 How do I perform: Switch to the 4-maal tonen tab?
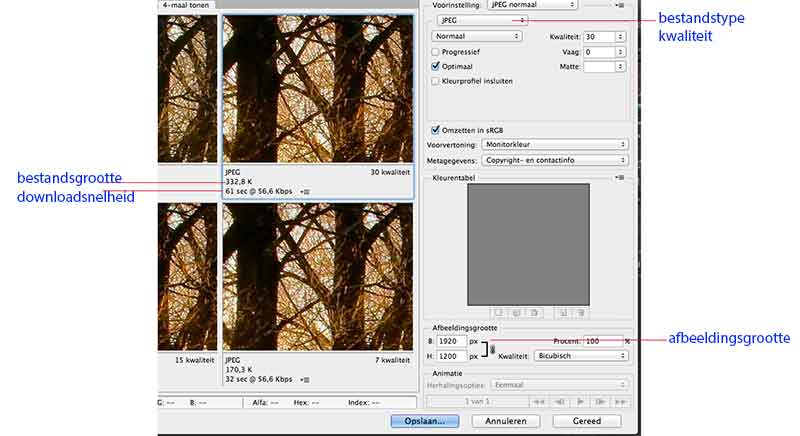tap(185, 5)
